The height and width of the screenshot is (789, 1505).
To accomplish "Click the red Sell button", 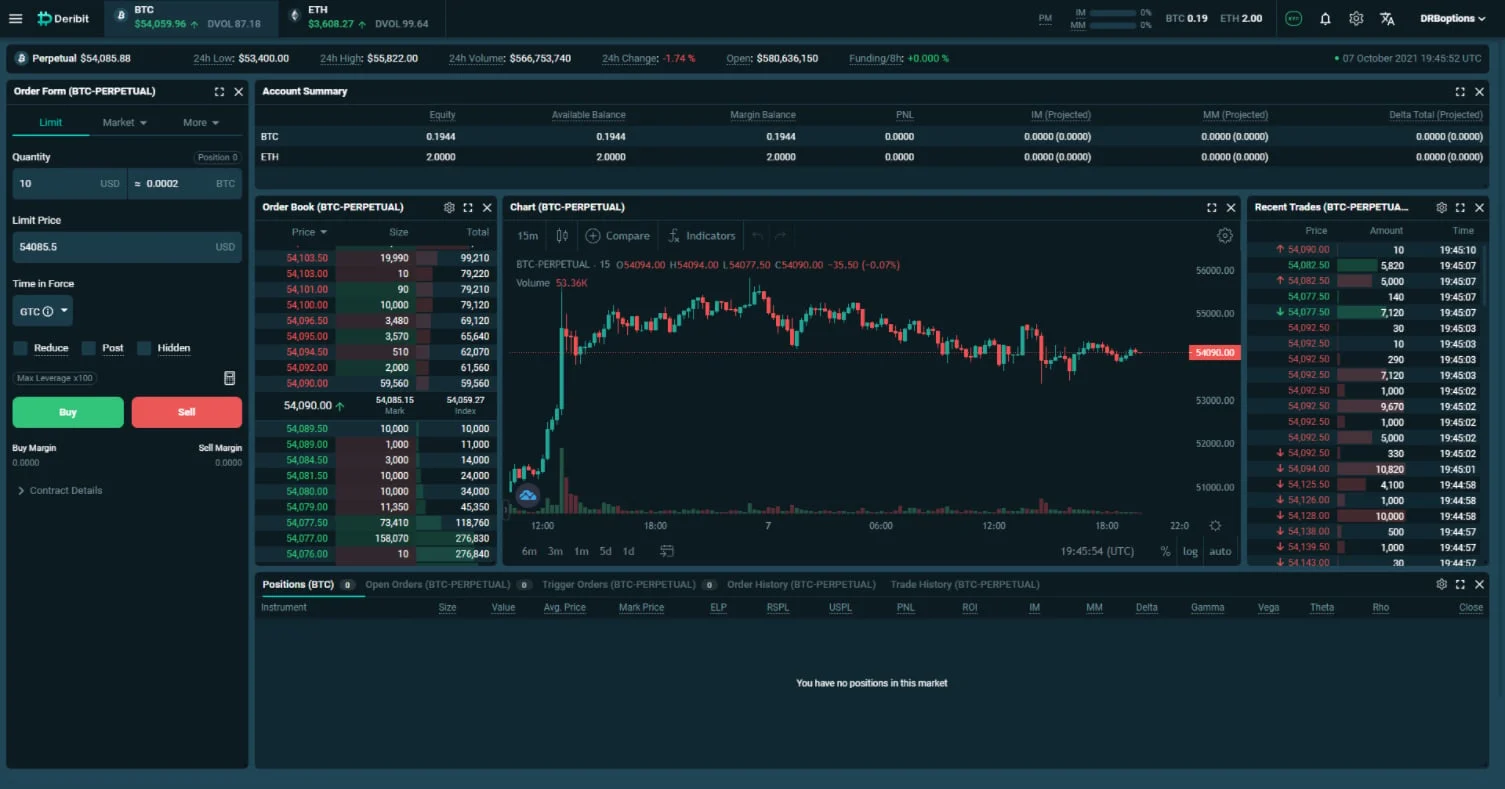I will pos(187,412).
